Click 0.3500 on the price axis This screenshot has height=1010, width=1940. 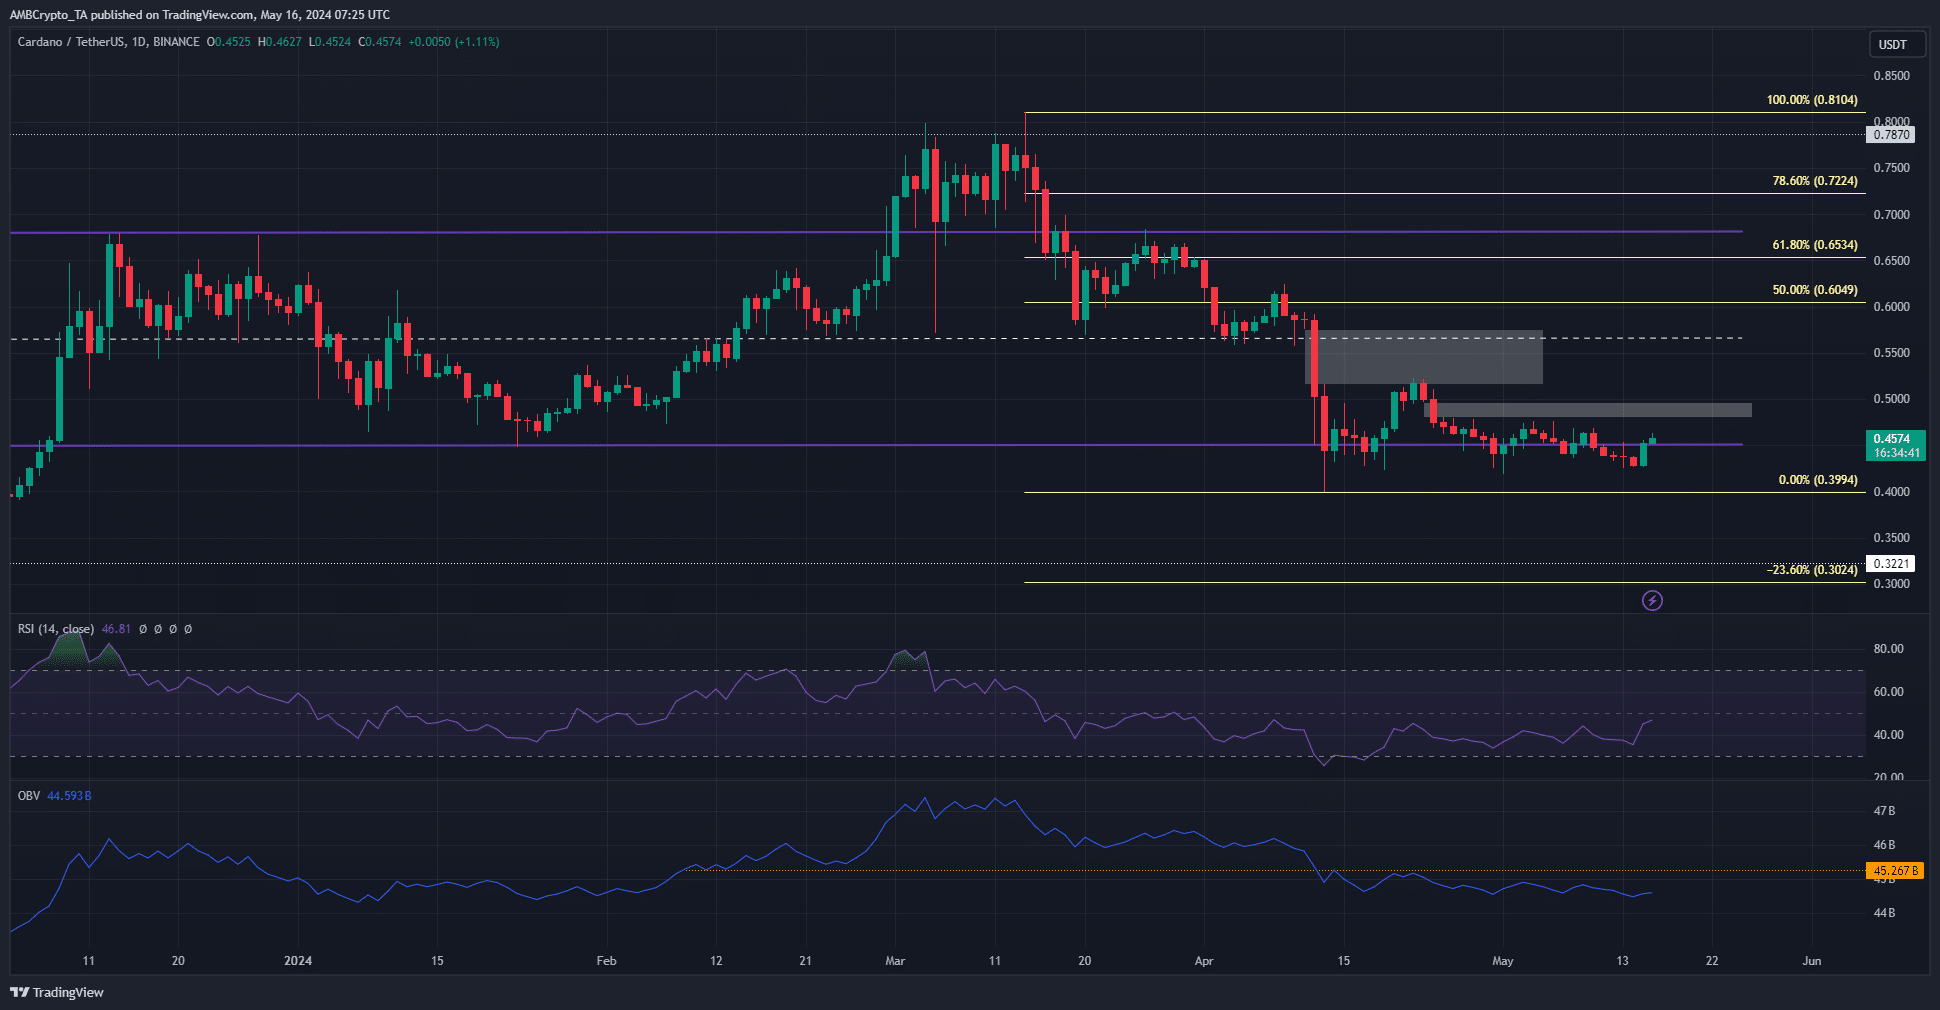point(1891,538)
